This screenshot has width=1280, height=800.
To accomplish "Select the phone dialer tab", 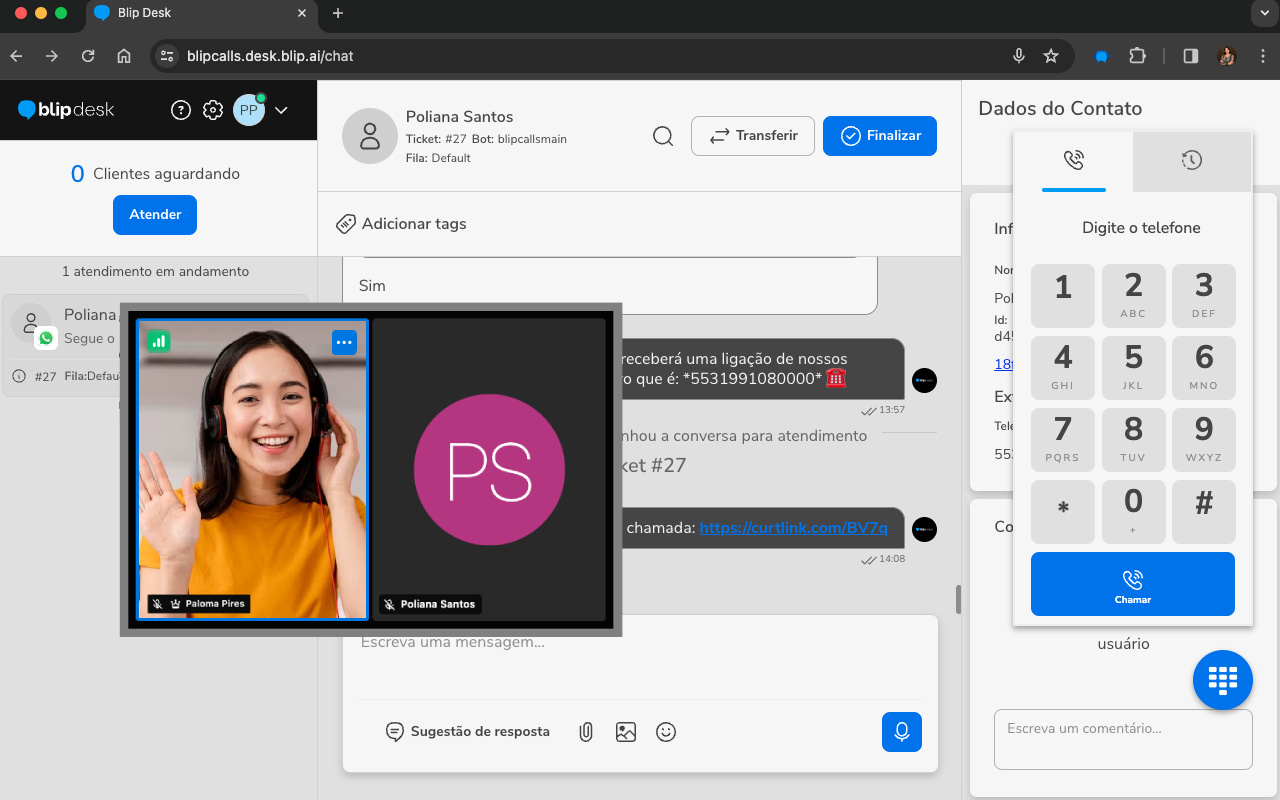I will (1073, 160).
